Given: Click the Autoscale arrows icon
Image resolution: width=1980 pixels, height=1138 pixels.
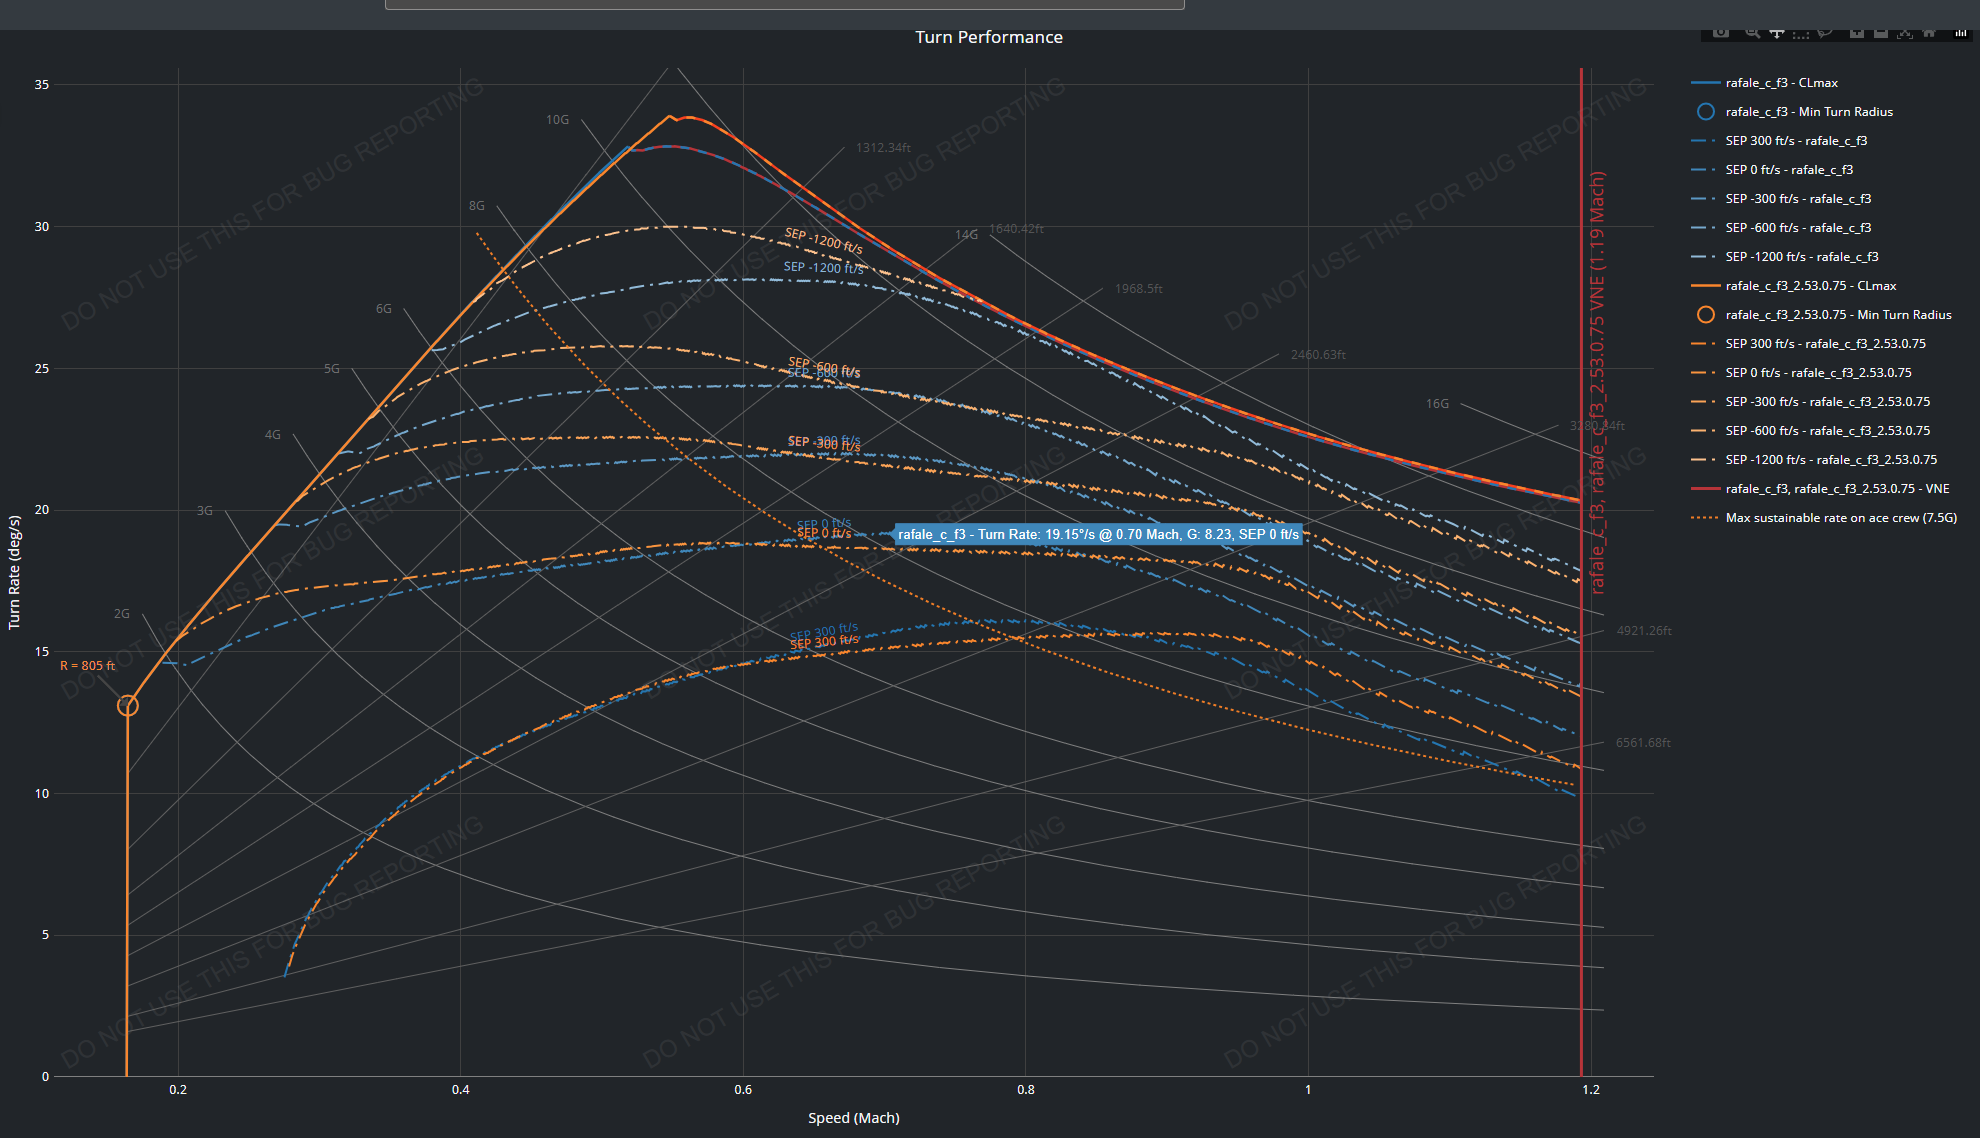Looking at the screenshot, I should click(x=1905, y=34).
